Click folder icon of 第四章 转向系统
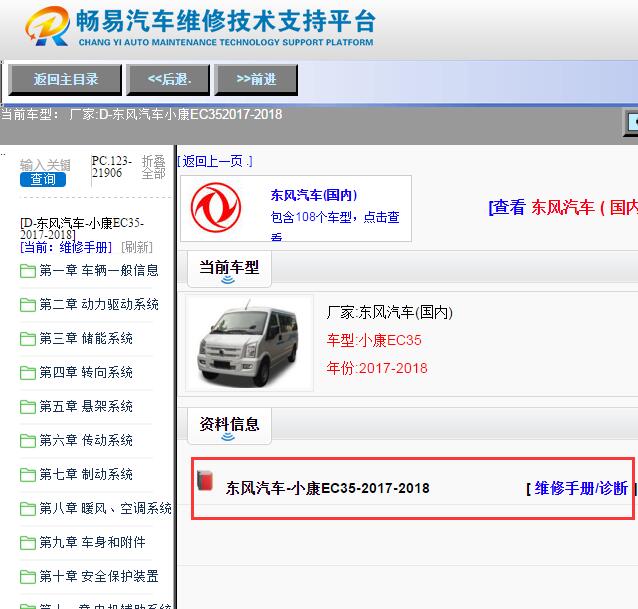 tap(28, 373)
